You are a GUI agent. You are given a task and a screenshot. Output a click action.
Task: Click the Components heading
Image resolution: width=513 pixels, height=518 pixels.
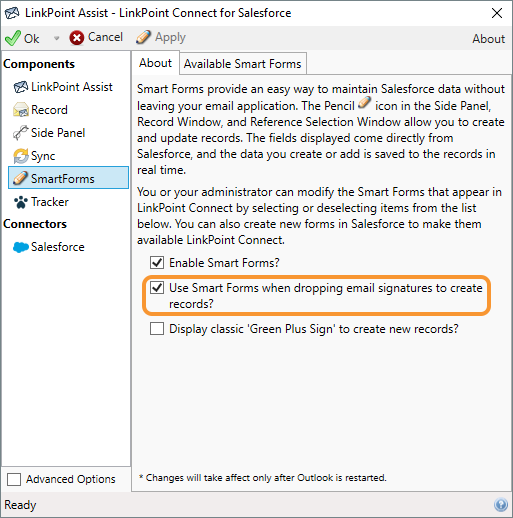point(39,64)
